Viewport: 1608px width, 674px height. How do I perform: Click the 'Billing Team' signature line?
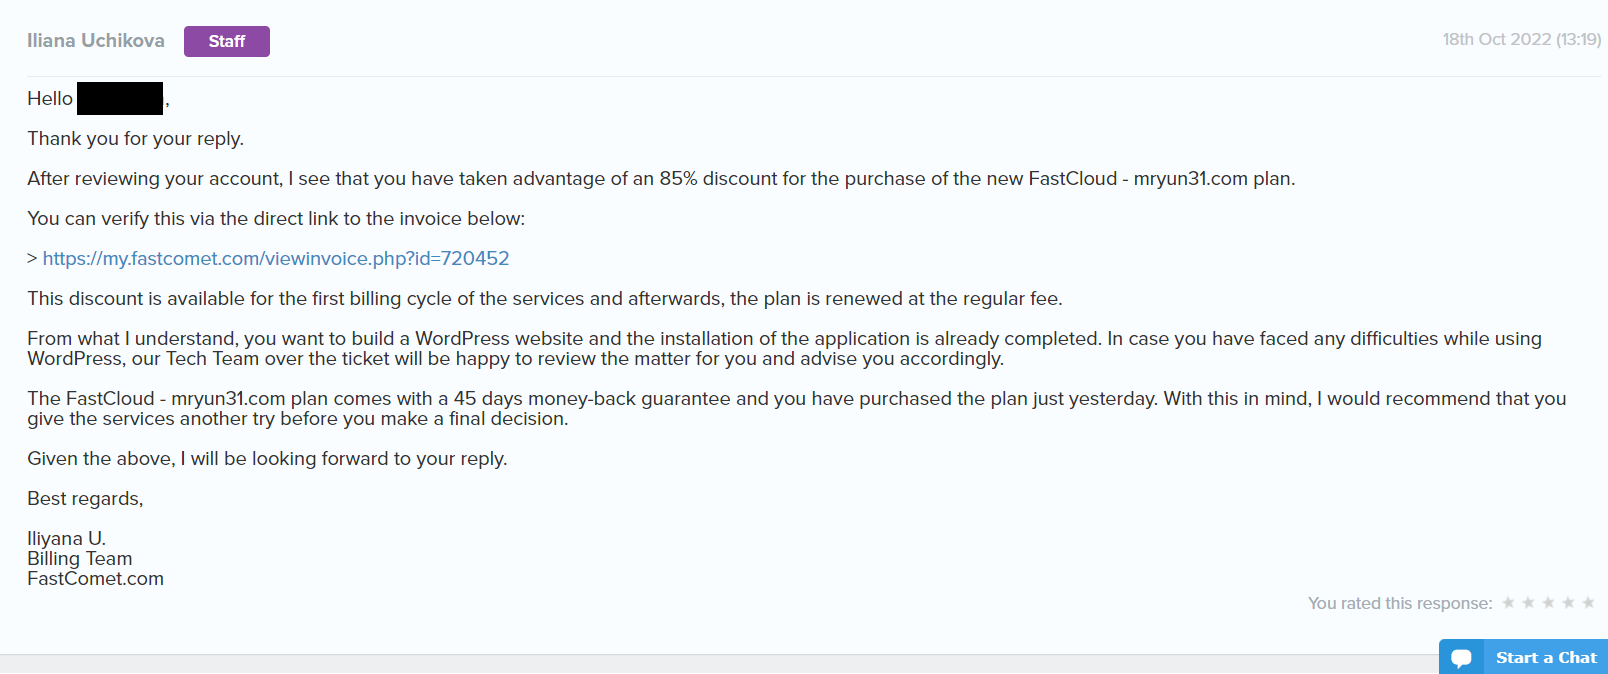[80, 559]
